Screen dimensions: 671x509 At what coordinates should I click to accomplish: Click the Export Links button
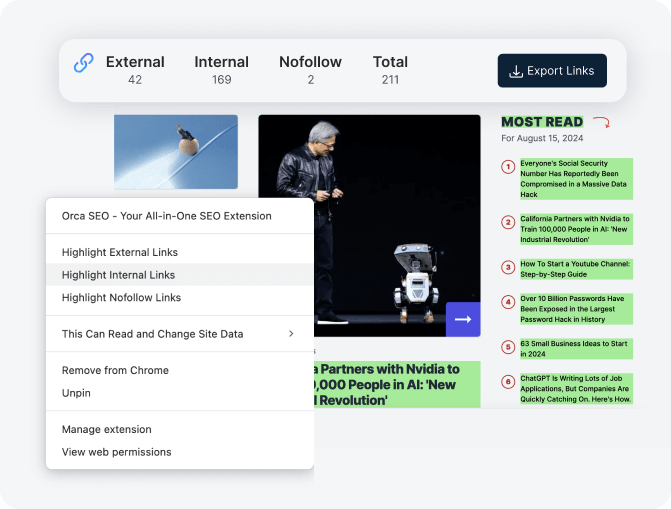(x=552, y=71)
